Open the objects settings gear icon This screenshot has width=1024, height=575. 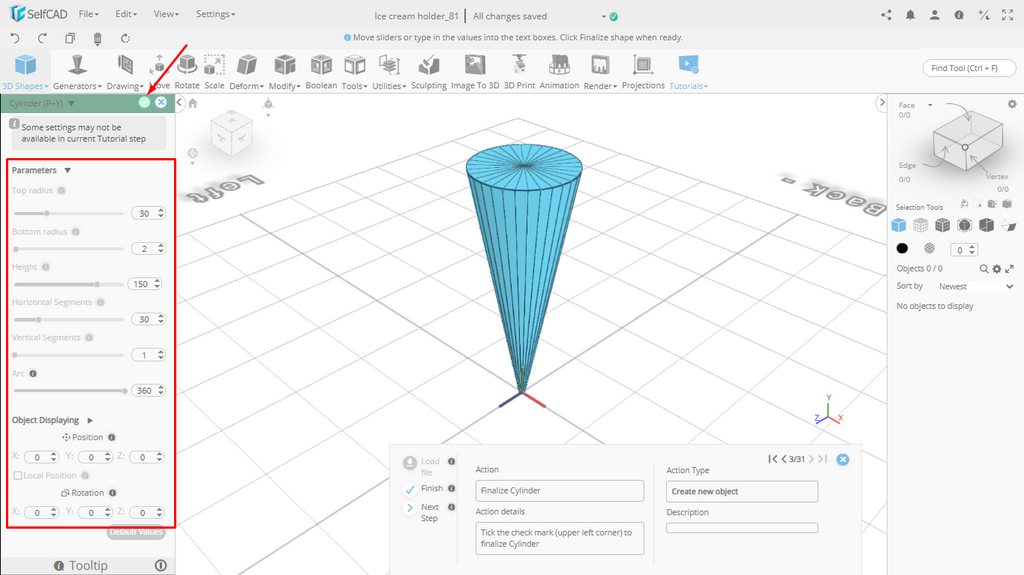pyautogui.click(x=997, y=269)
